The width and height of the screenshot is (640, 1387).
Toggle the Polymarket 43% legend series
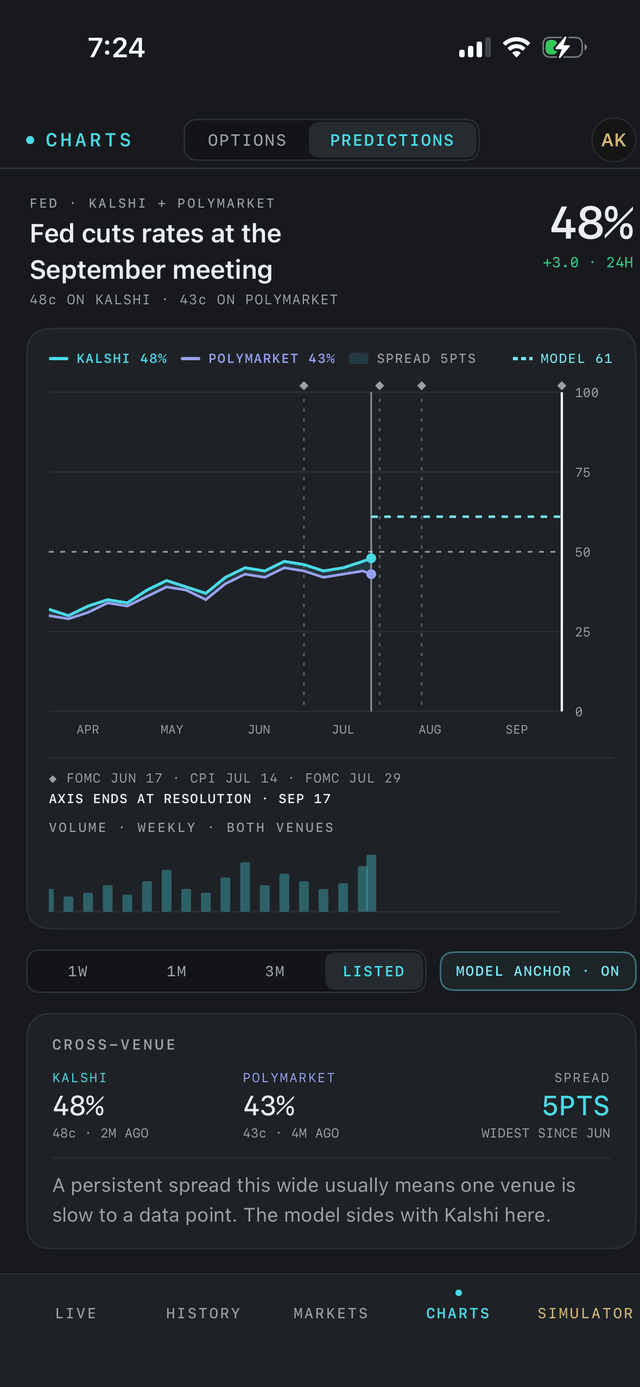click(258, 358)
